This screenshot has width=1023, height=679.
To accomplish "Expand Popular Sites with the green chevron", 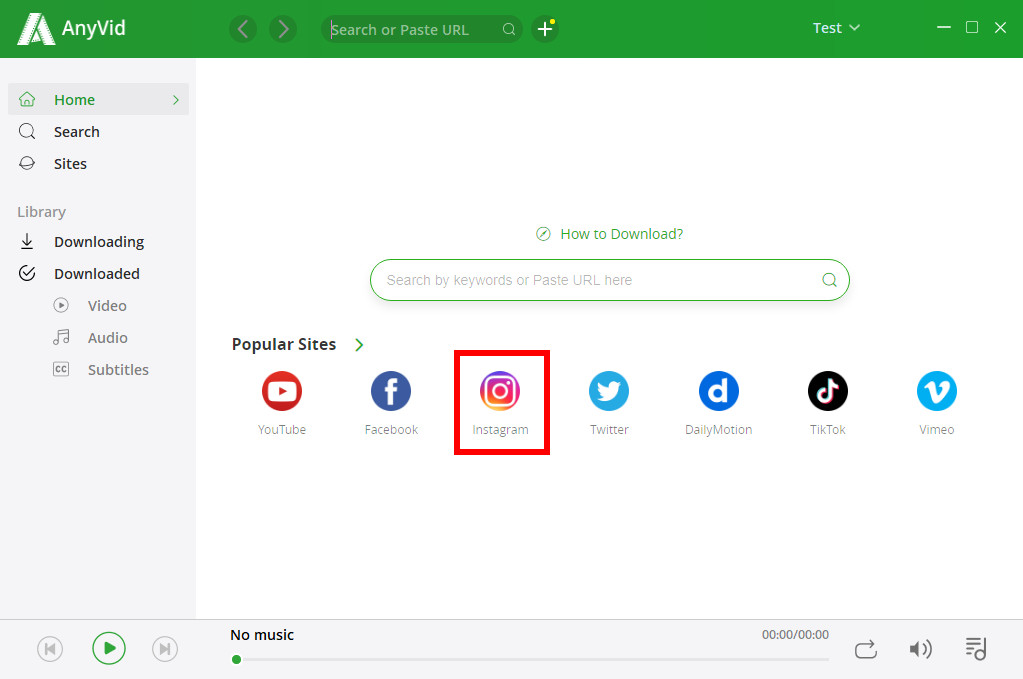I will (x=359, y=345).
